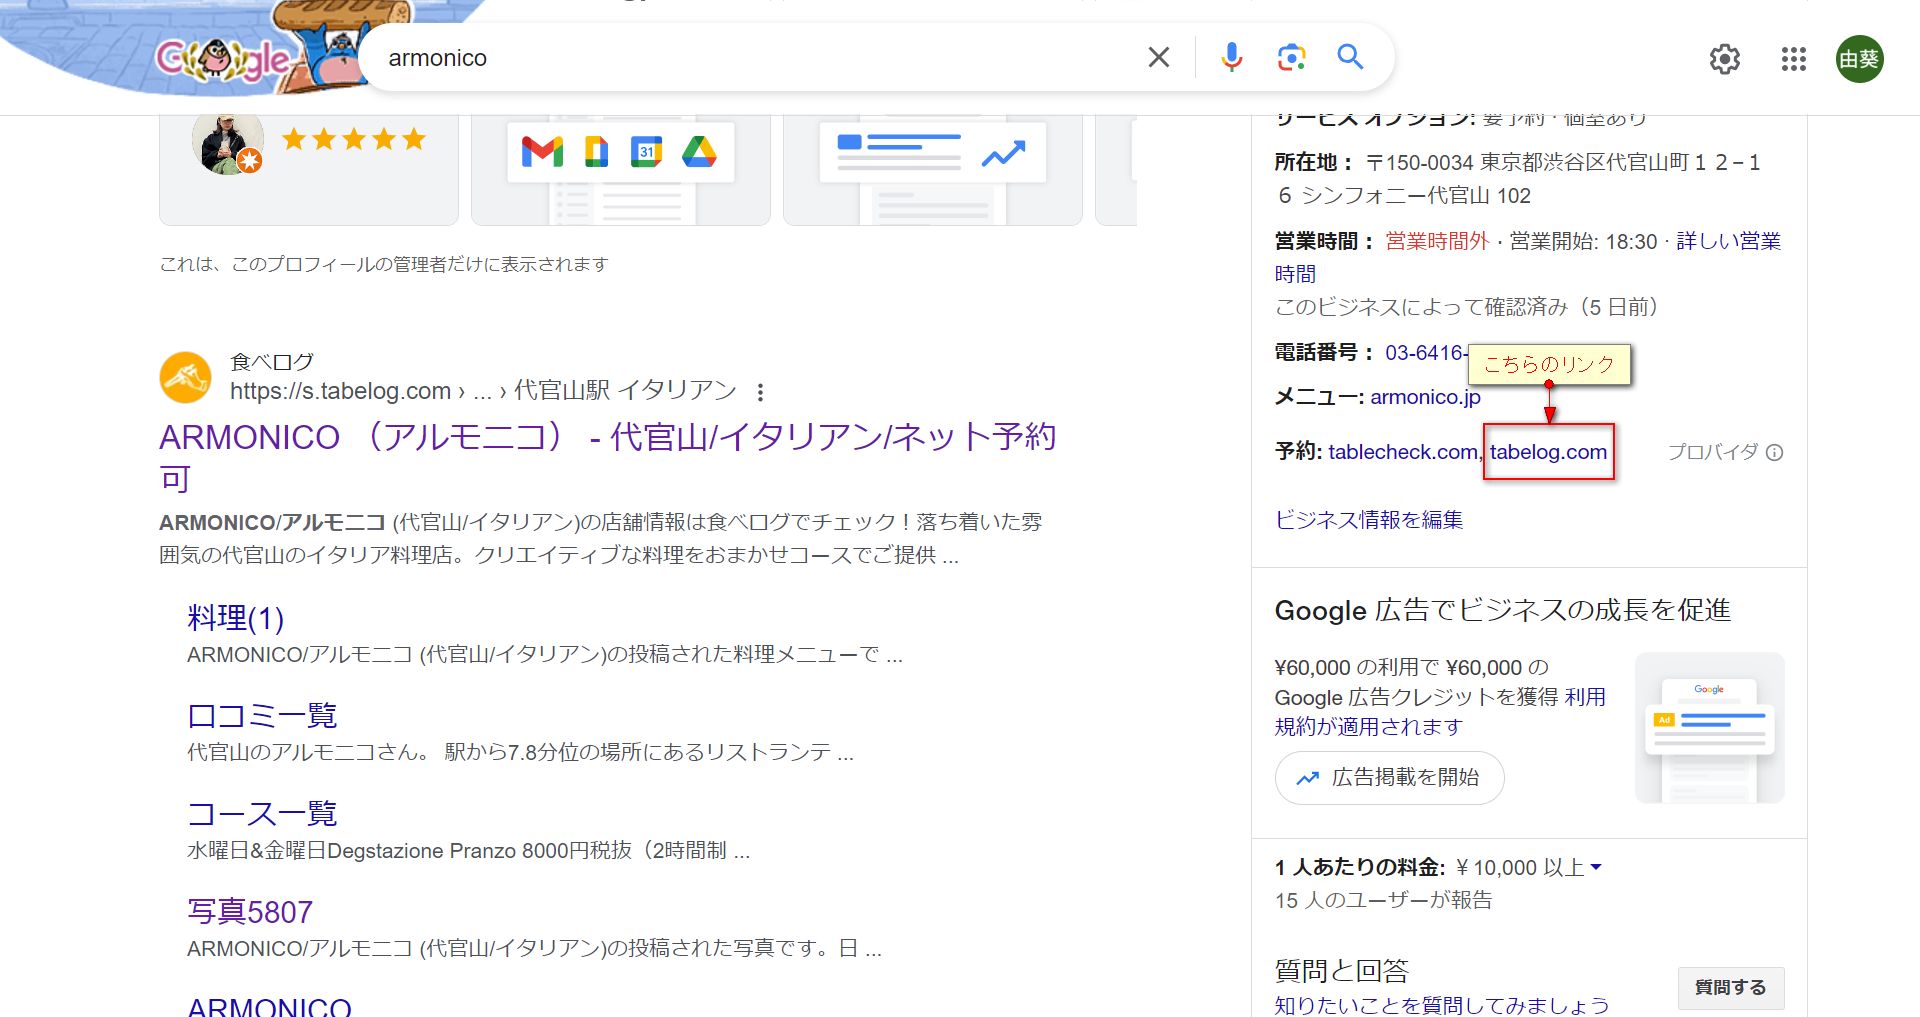Expand the per-person price dropdown arrow

(x=1596, y=867)
